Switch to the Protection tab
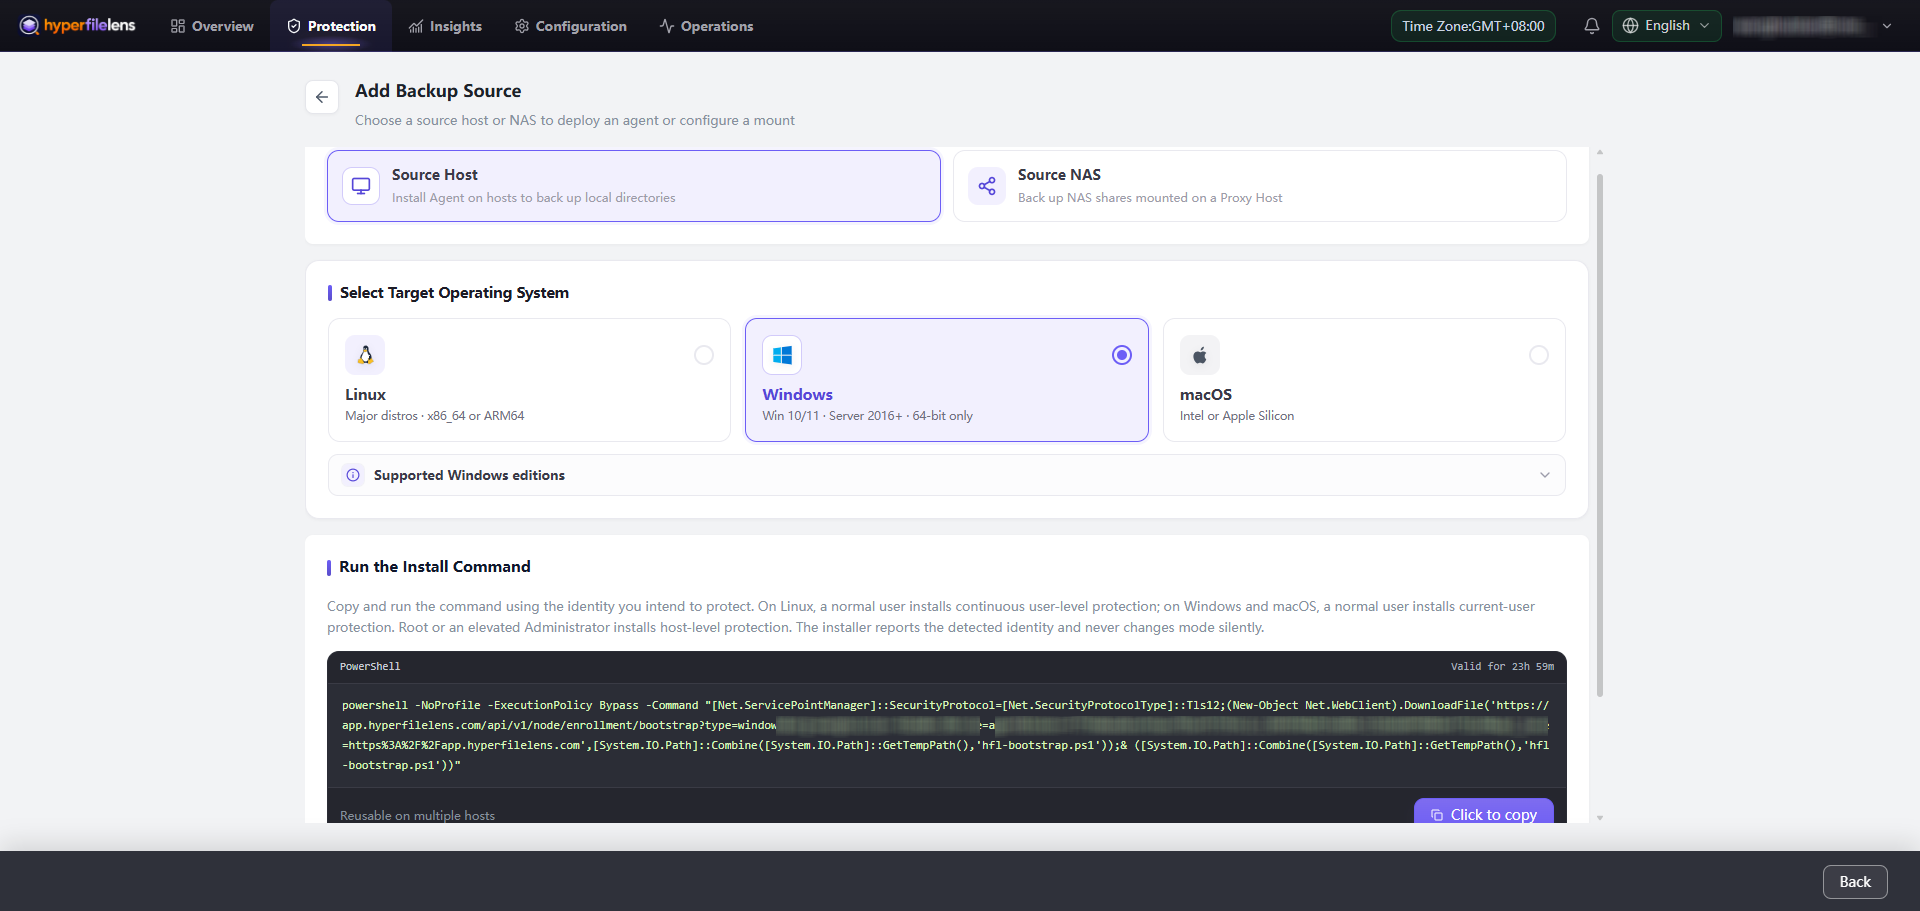Image resolution: width=1920 pixels, height=911 pixels. pyautogui.click(x=331, y=26)
